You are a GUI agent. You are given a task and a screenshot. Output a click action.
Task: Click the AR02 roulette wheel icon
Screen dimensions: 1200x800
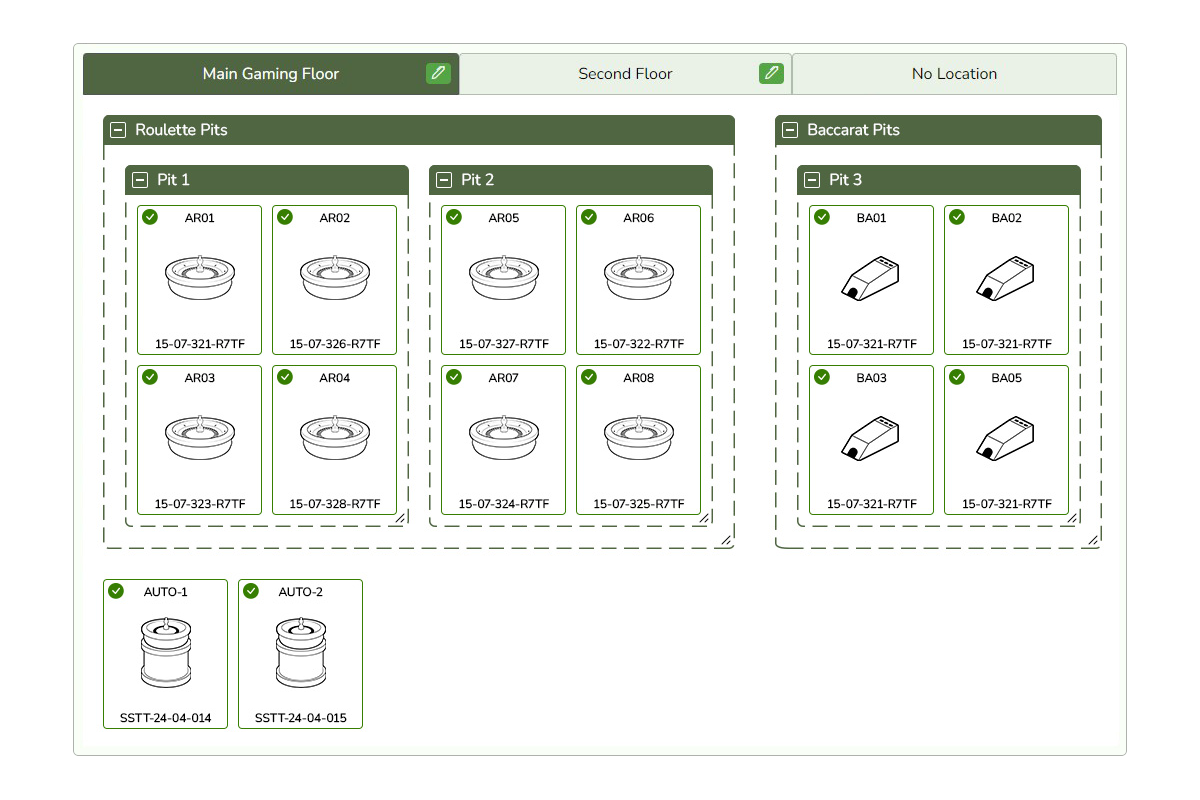click(x=335, y=277)
